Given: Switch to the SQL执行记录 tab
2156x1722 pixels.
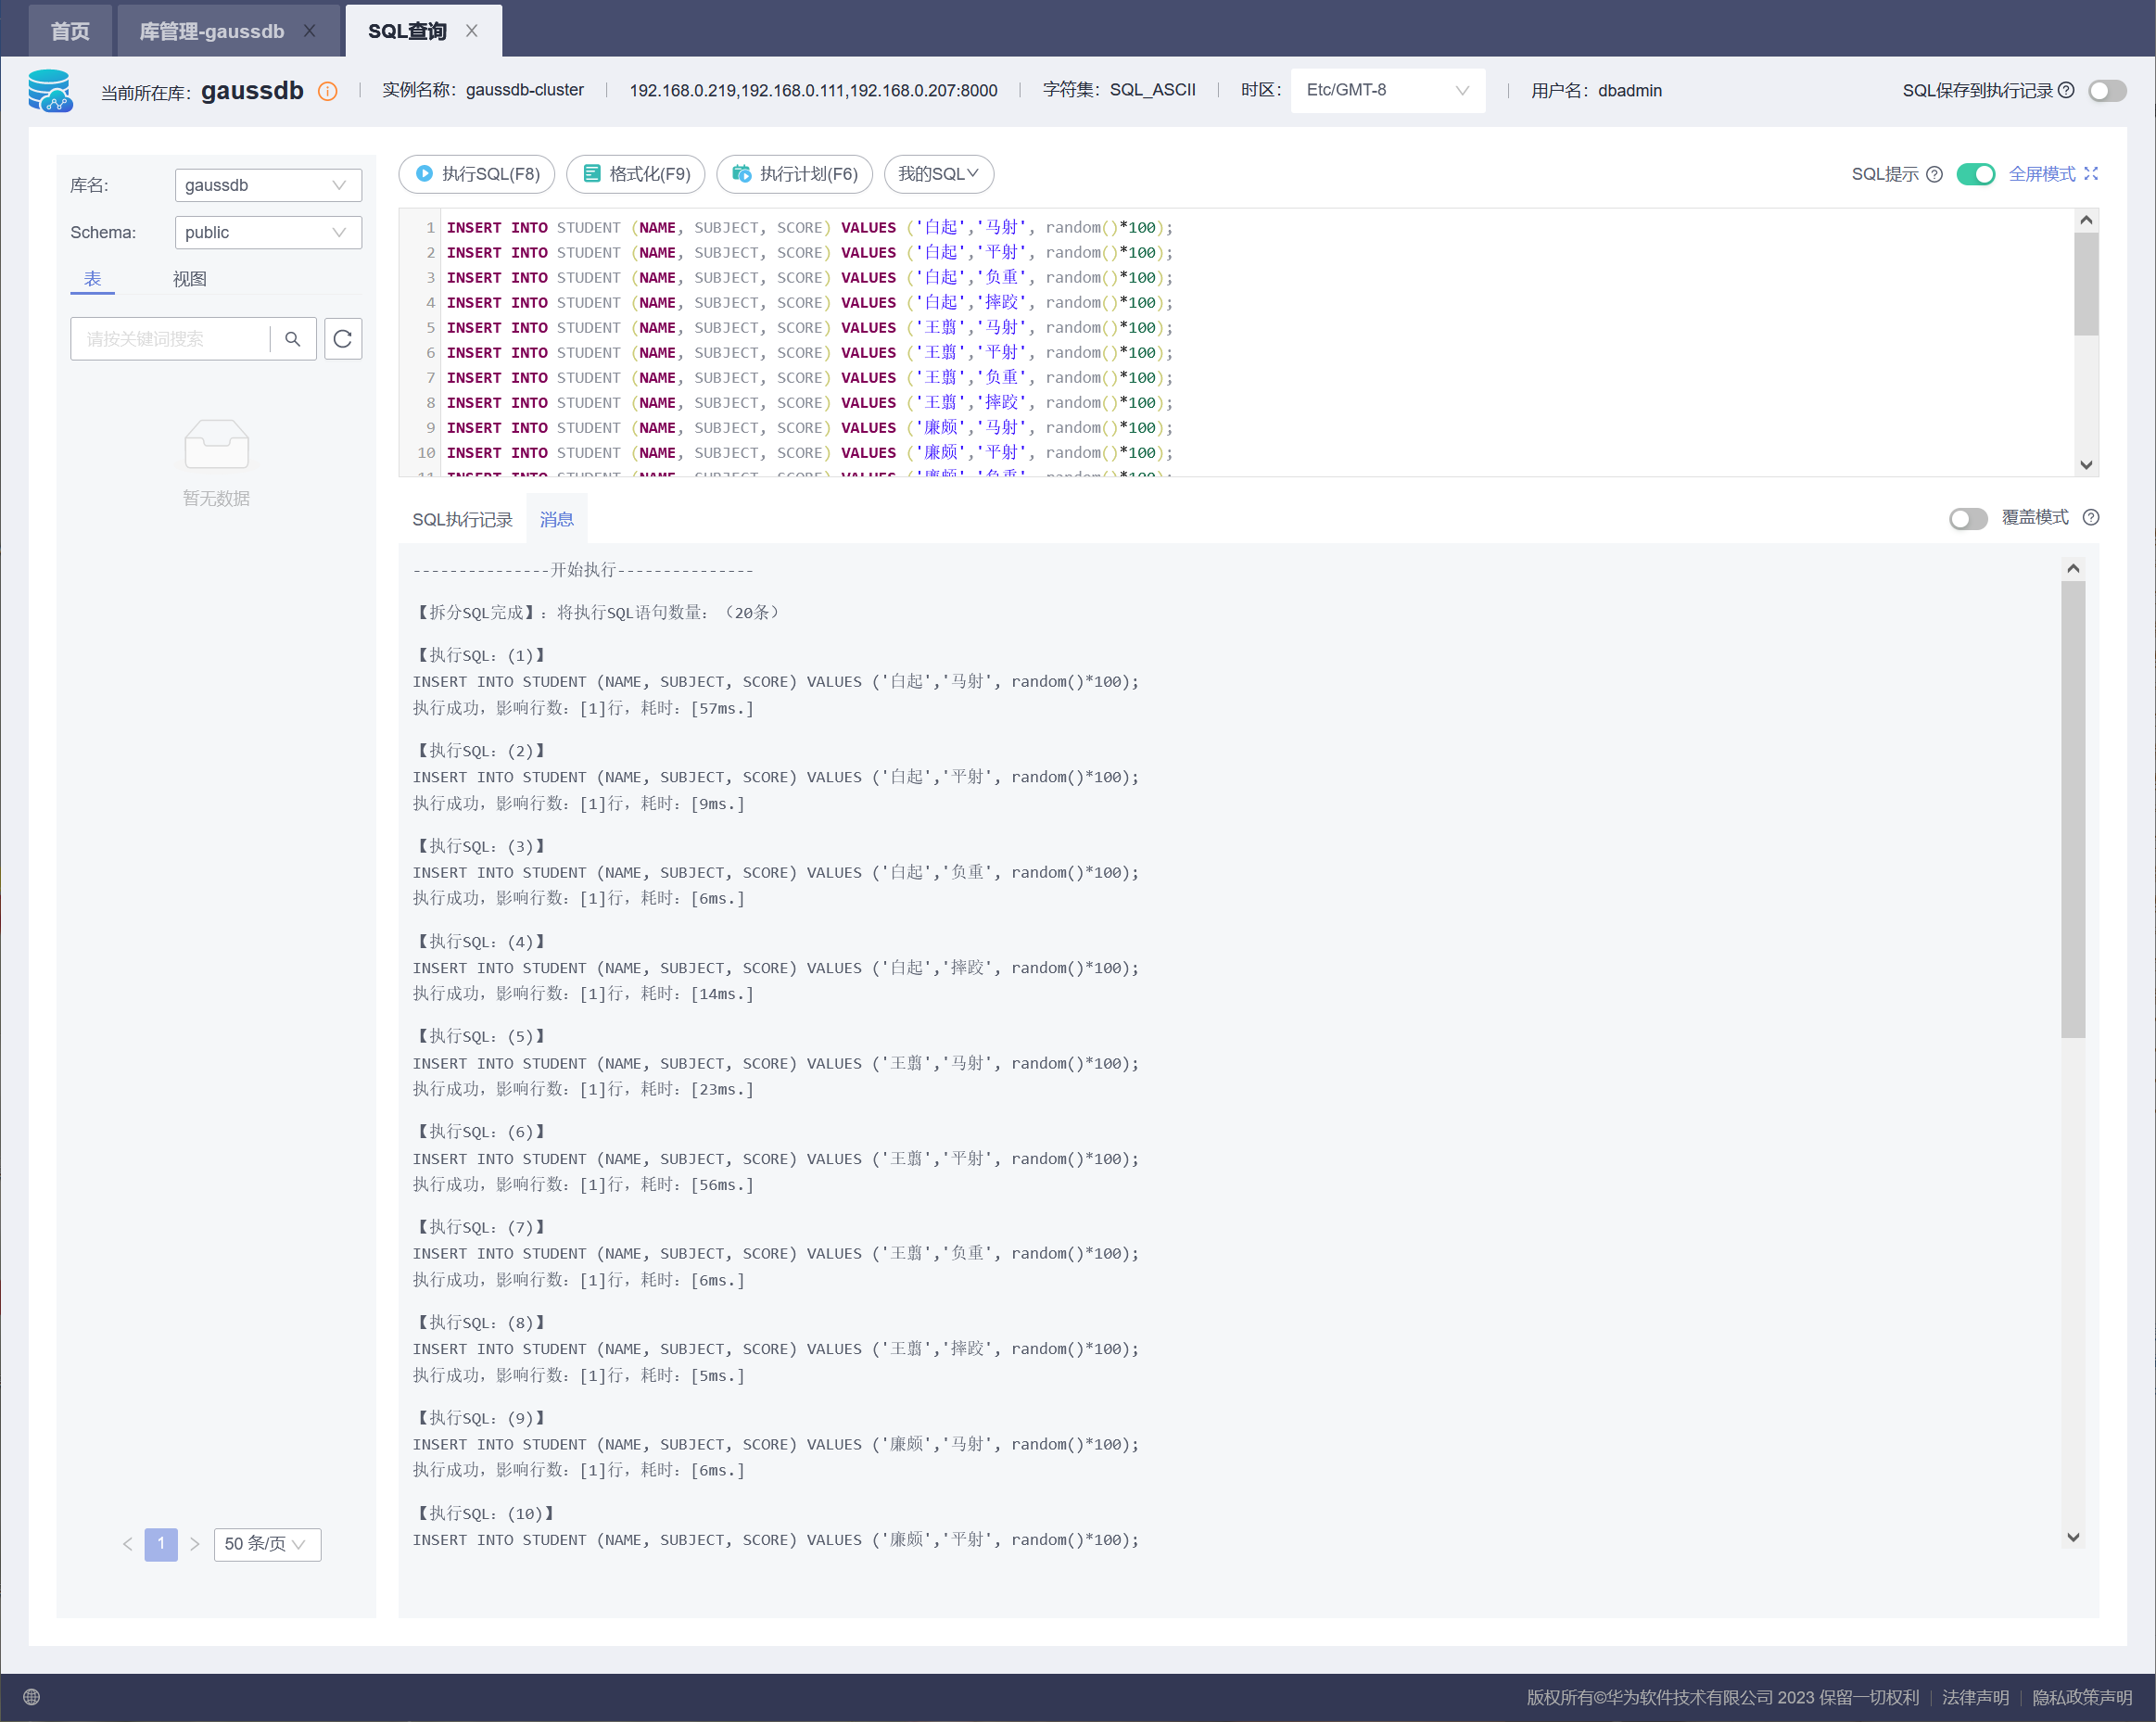Looking at the screenshot, I should [x=462, y=519].
